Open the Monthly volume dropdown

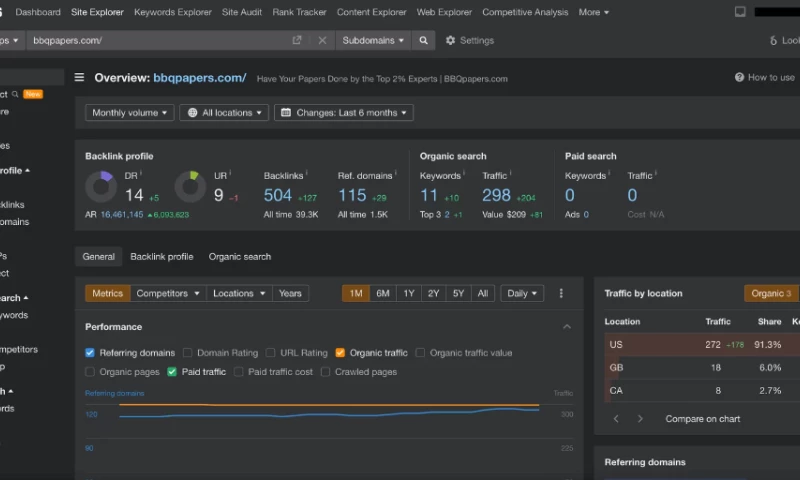(x=130, y=113)
